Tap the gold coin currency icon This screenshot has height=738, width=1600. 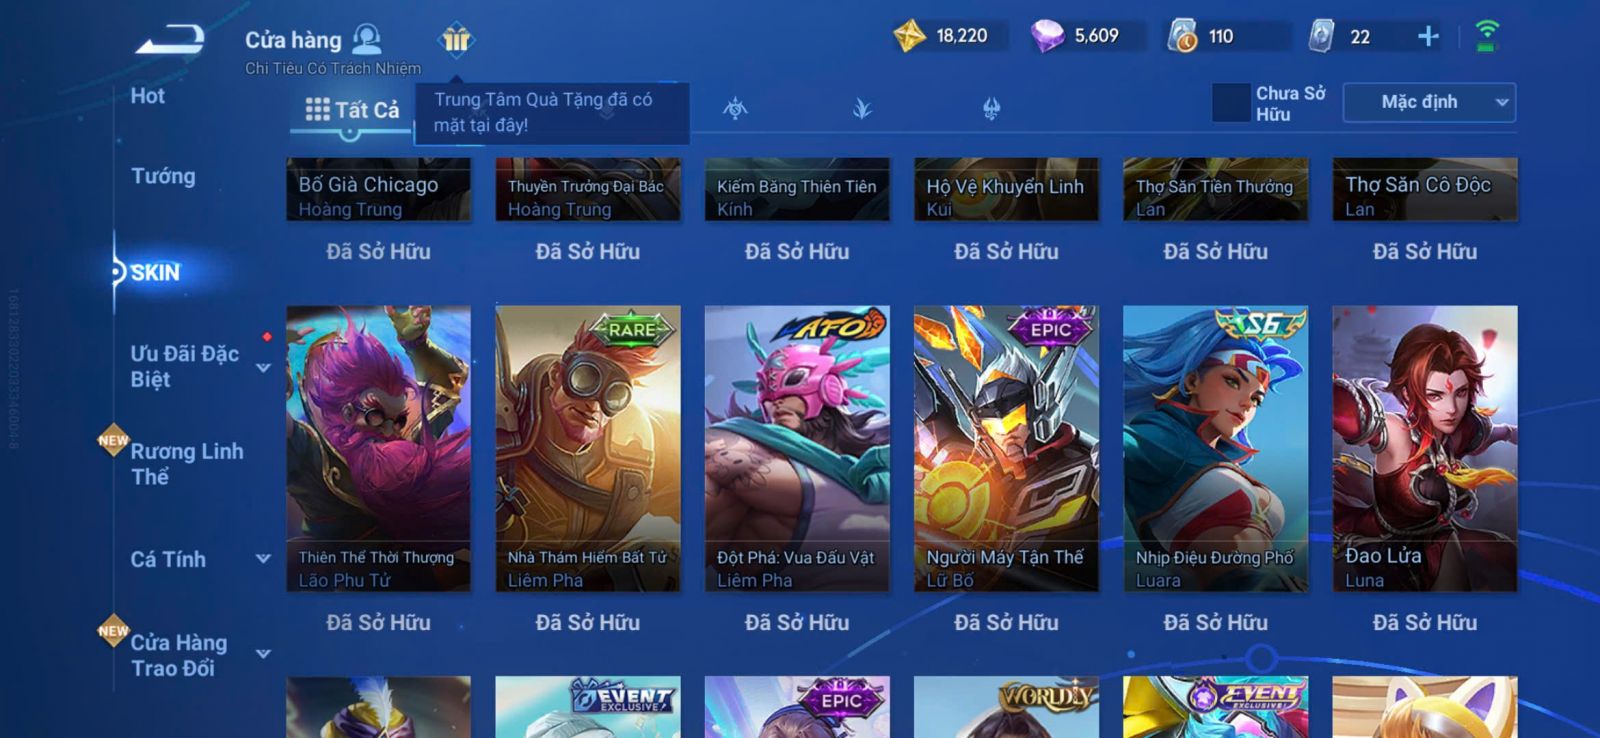pos(909,37)
